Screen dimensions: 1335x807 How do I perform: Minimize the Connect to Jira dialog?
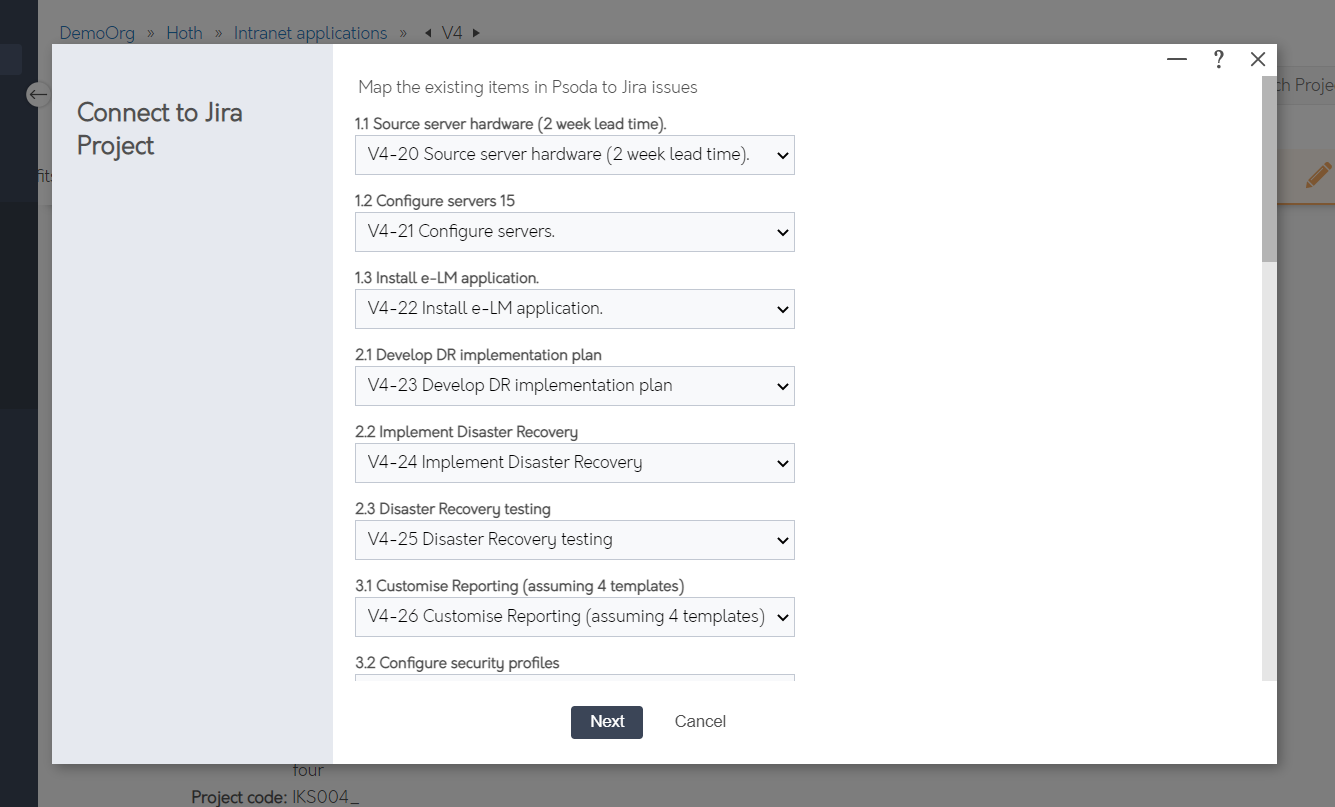pos(1177,59)
